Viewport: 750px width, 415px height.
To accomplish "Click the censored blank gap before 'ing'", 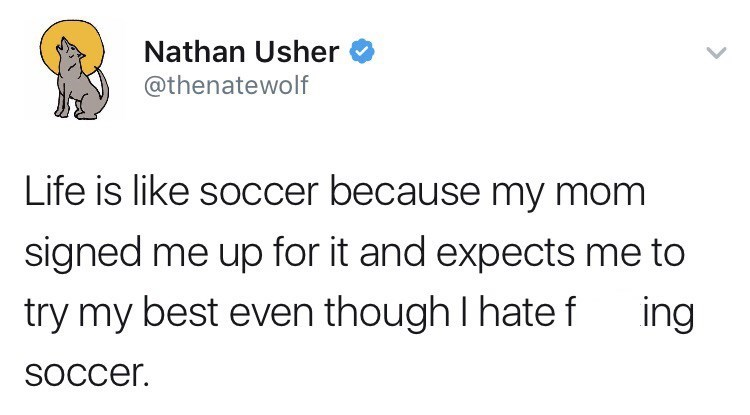I will (x=607, y=313).
